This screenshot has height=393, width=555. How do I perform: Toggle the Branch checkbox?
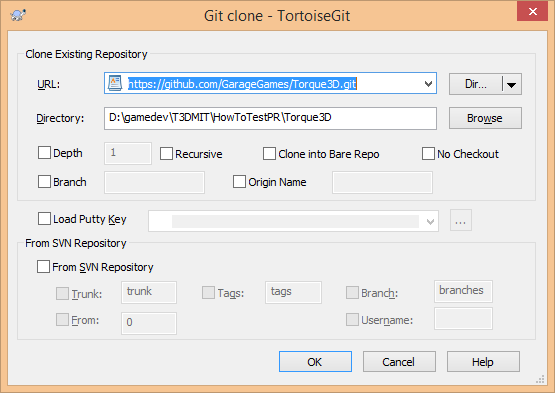pyautogui.click(x=44, y=182)
